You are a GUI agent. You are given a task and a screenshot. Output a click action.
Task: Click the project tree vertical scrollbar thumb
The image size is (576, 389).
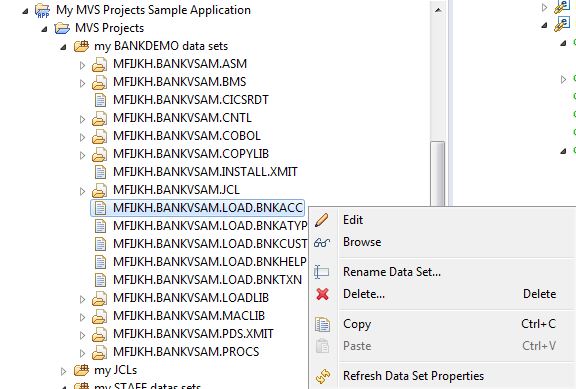[x=438, y=173]
